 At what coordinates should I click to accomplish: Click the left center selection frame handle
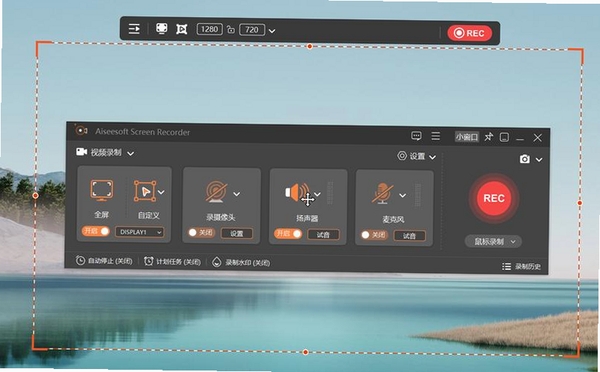click(35, 196)
